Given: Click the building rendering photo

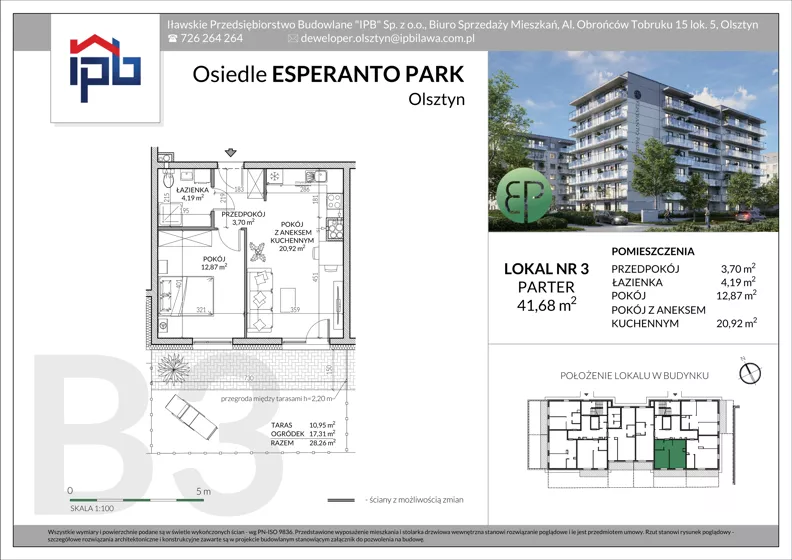Looking at the screenshot, I should (x=633, y=141).
